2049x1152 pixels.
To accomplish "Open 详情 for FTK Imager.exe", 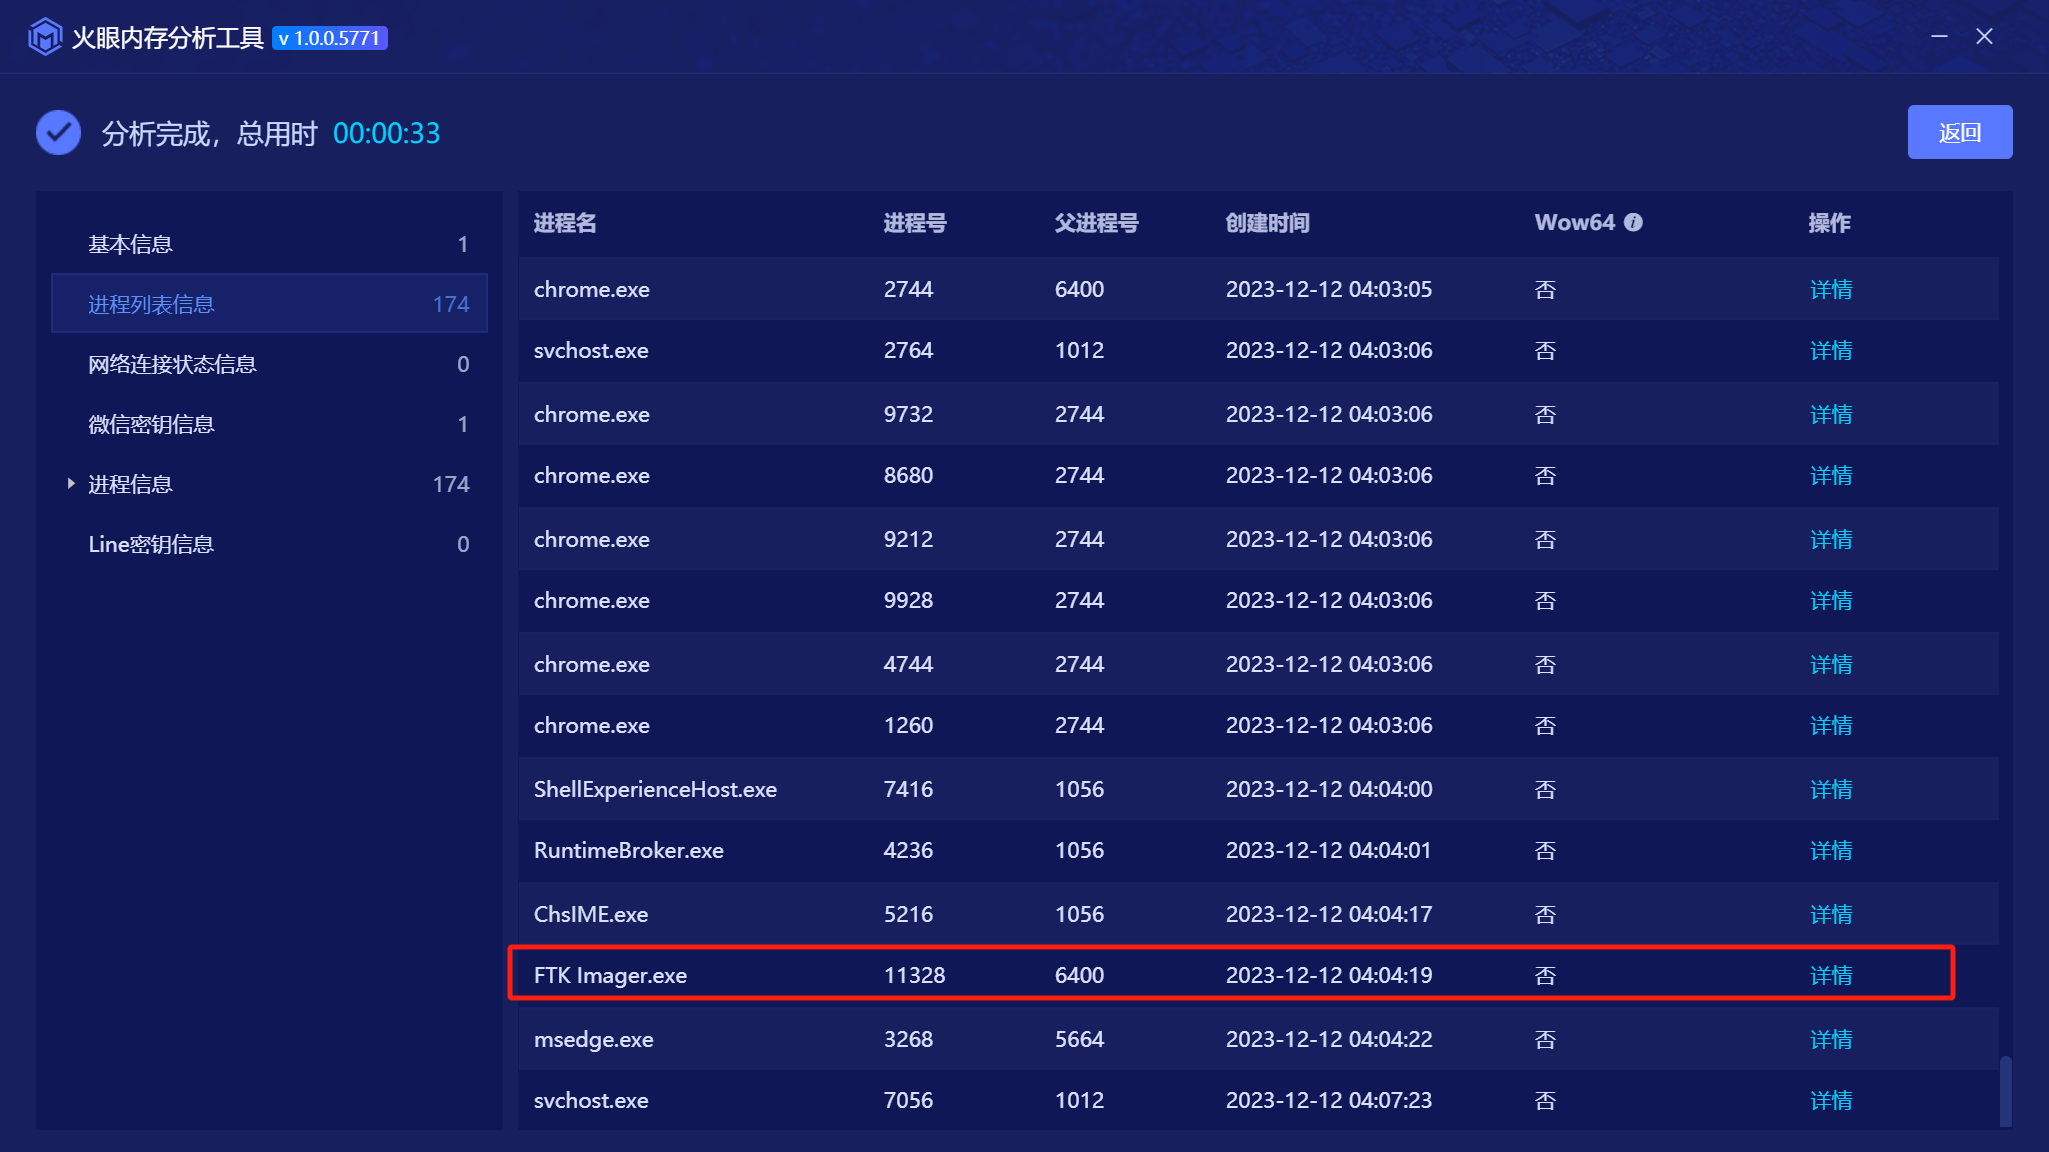I will point(1830,975).
